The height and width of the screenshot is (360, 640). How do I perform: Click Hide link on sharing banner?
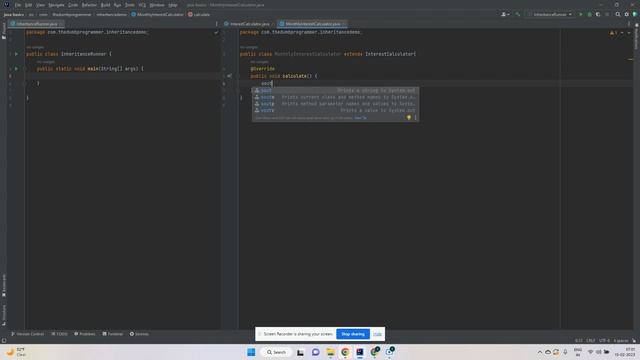point(378,334)
